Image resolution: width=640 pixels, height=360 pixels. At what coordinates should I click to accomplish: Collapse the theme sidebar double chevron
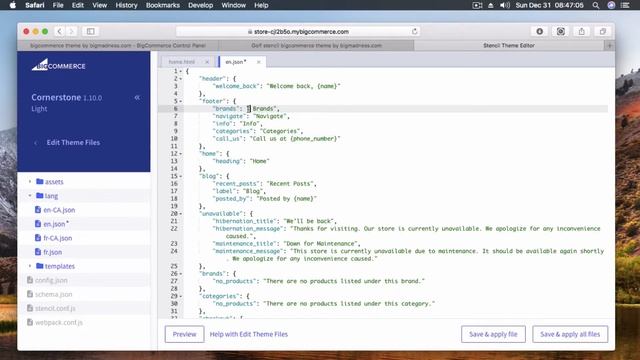(137, 98)
